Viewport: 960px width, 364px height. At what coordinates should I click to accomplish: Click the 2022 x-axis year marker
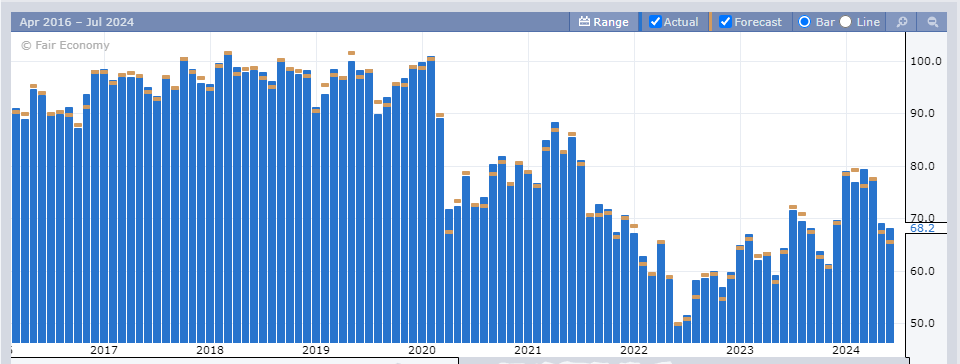pos(634,351)
